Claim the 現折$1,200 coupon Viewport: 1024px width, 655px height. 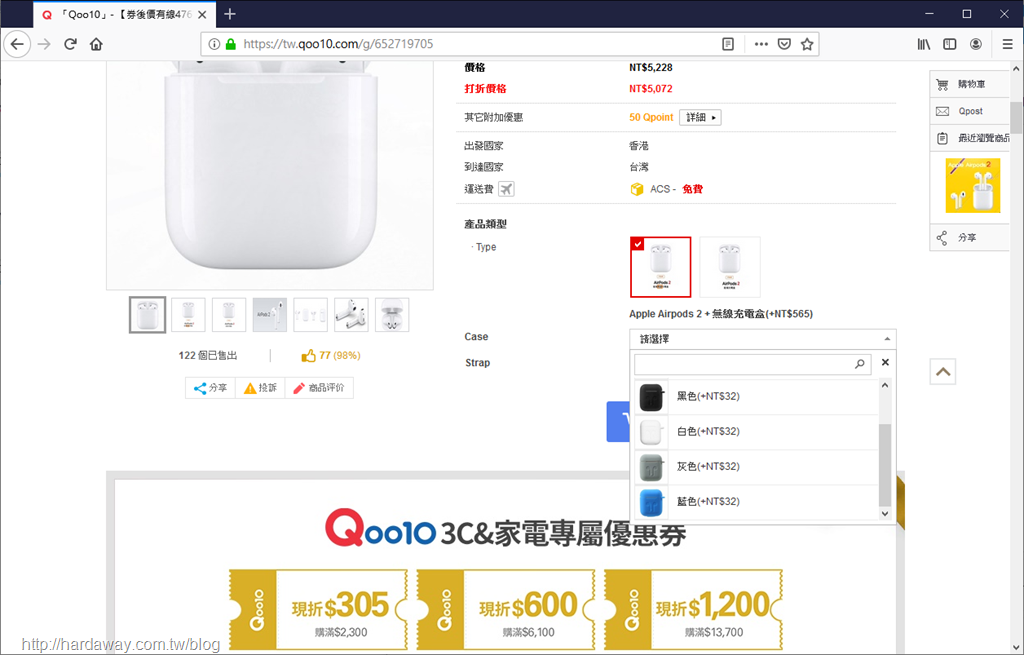tap(694, 609)
